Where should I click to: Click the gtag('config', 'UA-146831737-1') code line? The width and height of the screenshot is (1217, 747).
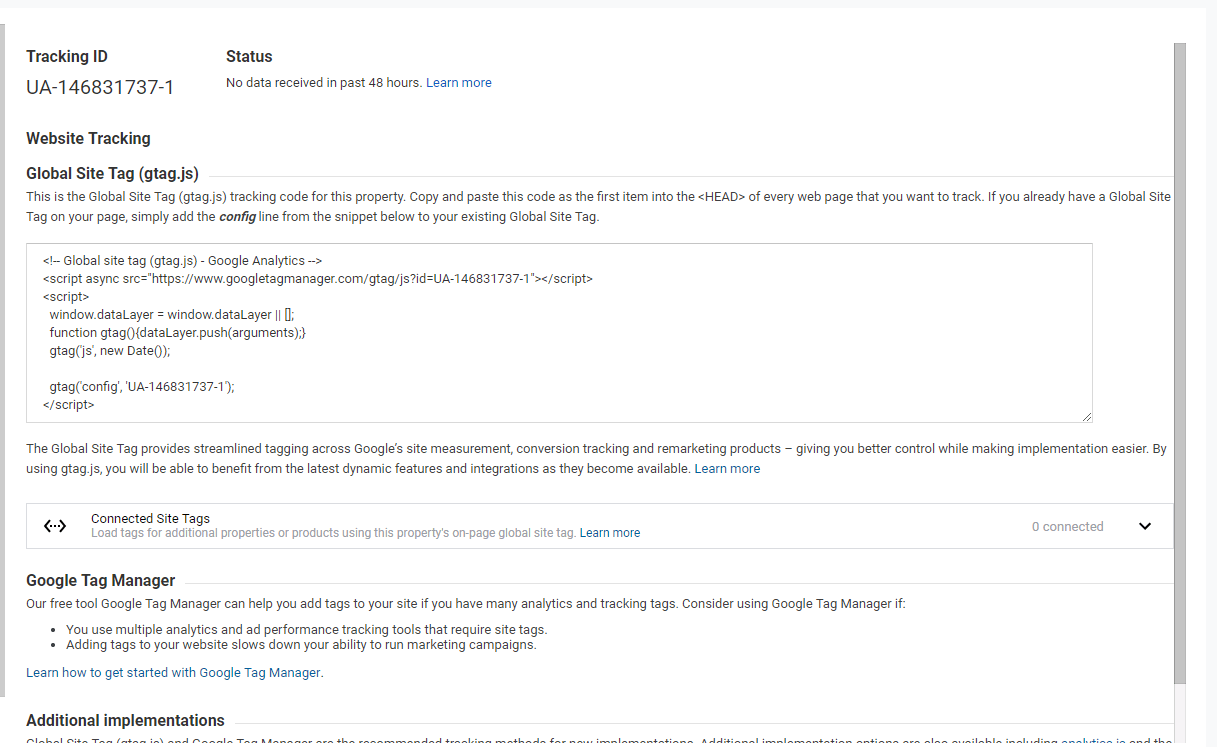[x=141, y=387]
